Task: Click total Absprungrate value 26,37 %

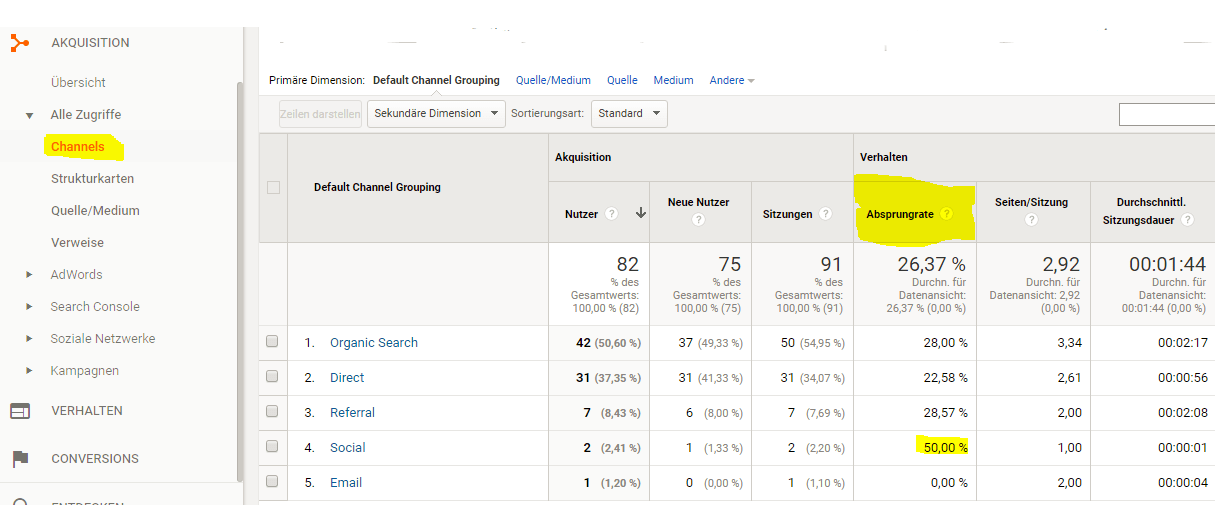Action: click(930, 265)
